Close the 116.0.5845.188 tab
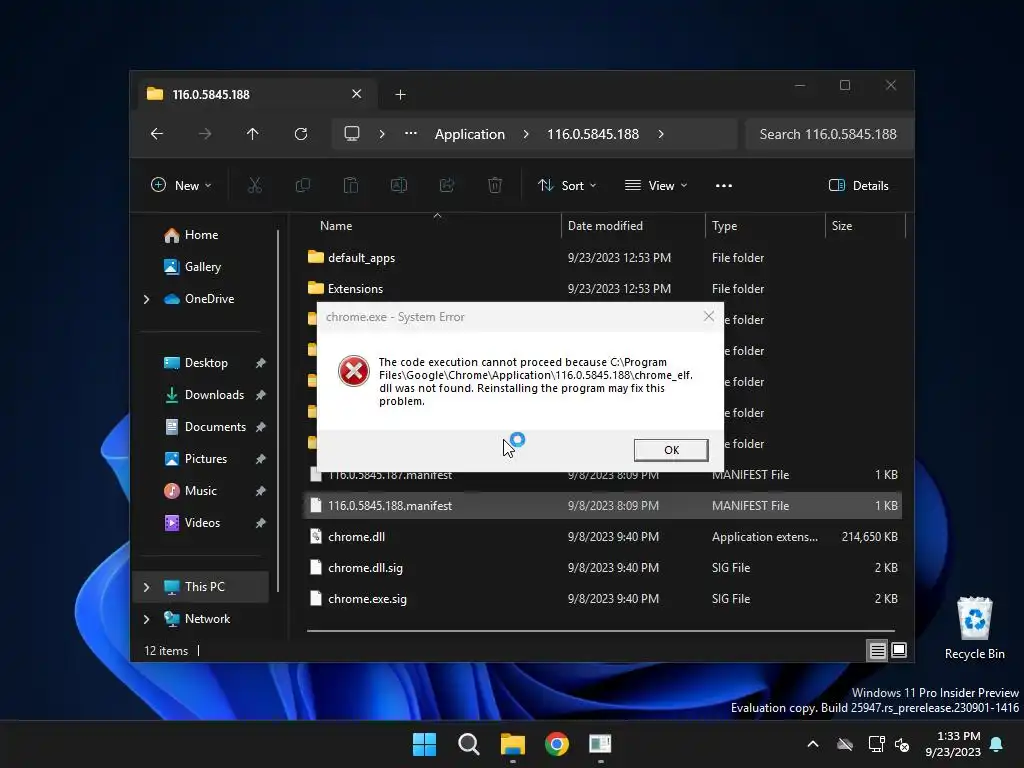The width and height of the screenshot is (1024, 768). [x=357, y=94]
